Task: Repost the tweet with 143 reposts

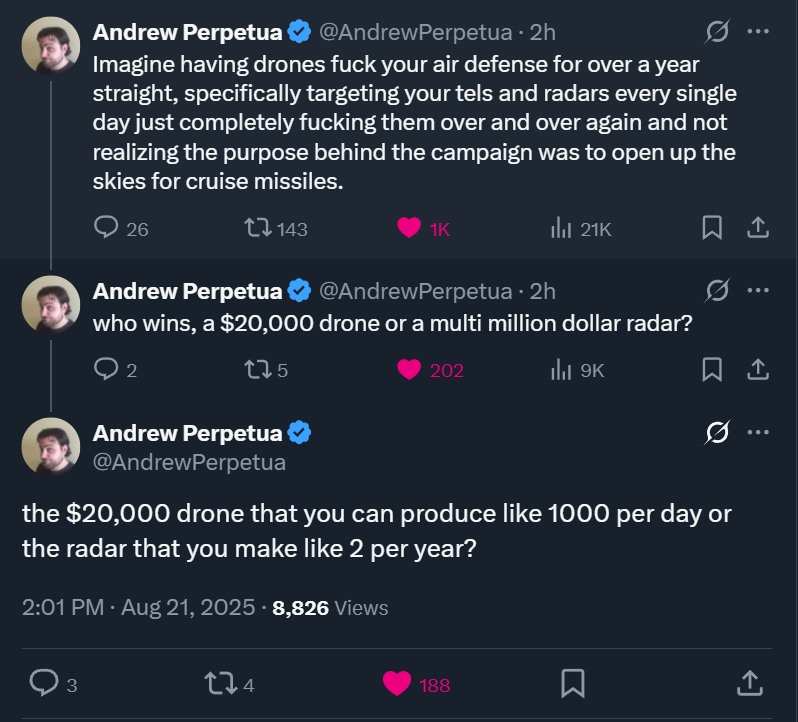Action: (257, 228)
